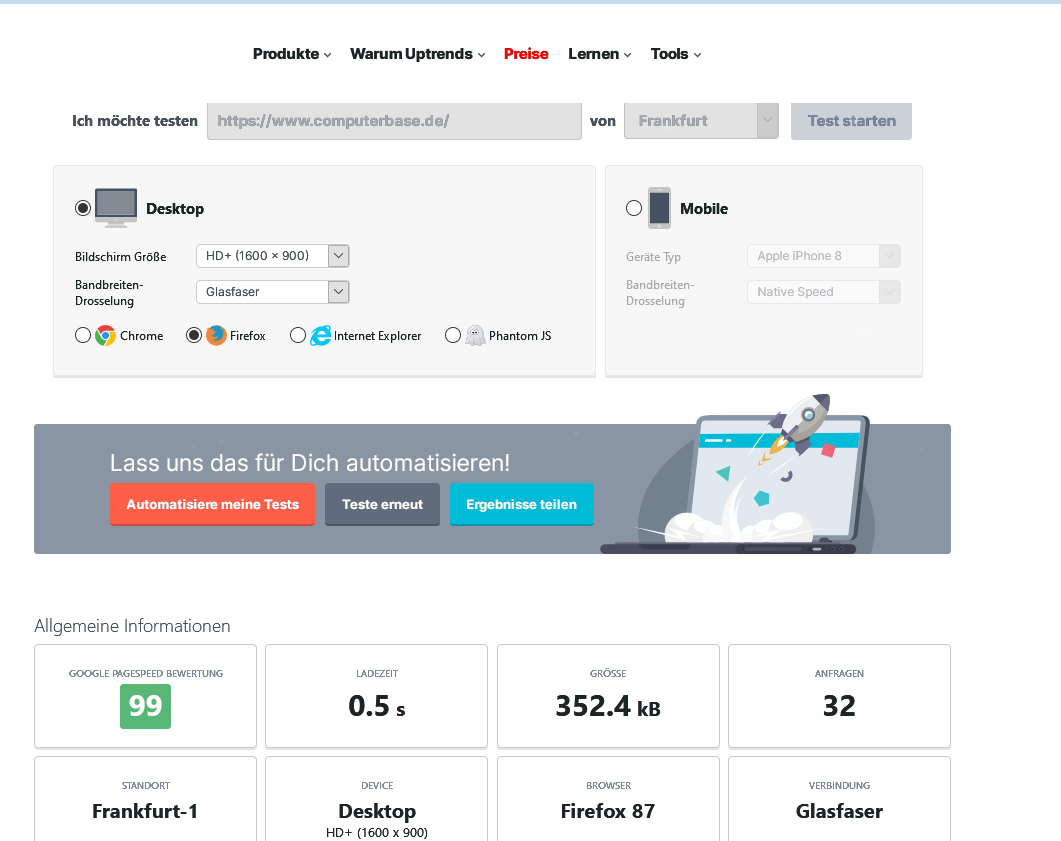Click the Grösse 352.4 kB value
This screenshot has height=841, width=1061.
[x=608, y=706]
